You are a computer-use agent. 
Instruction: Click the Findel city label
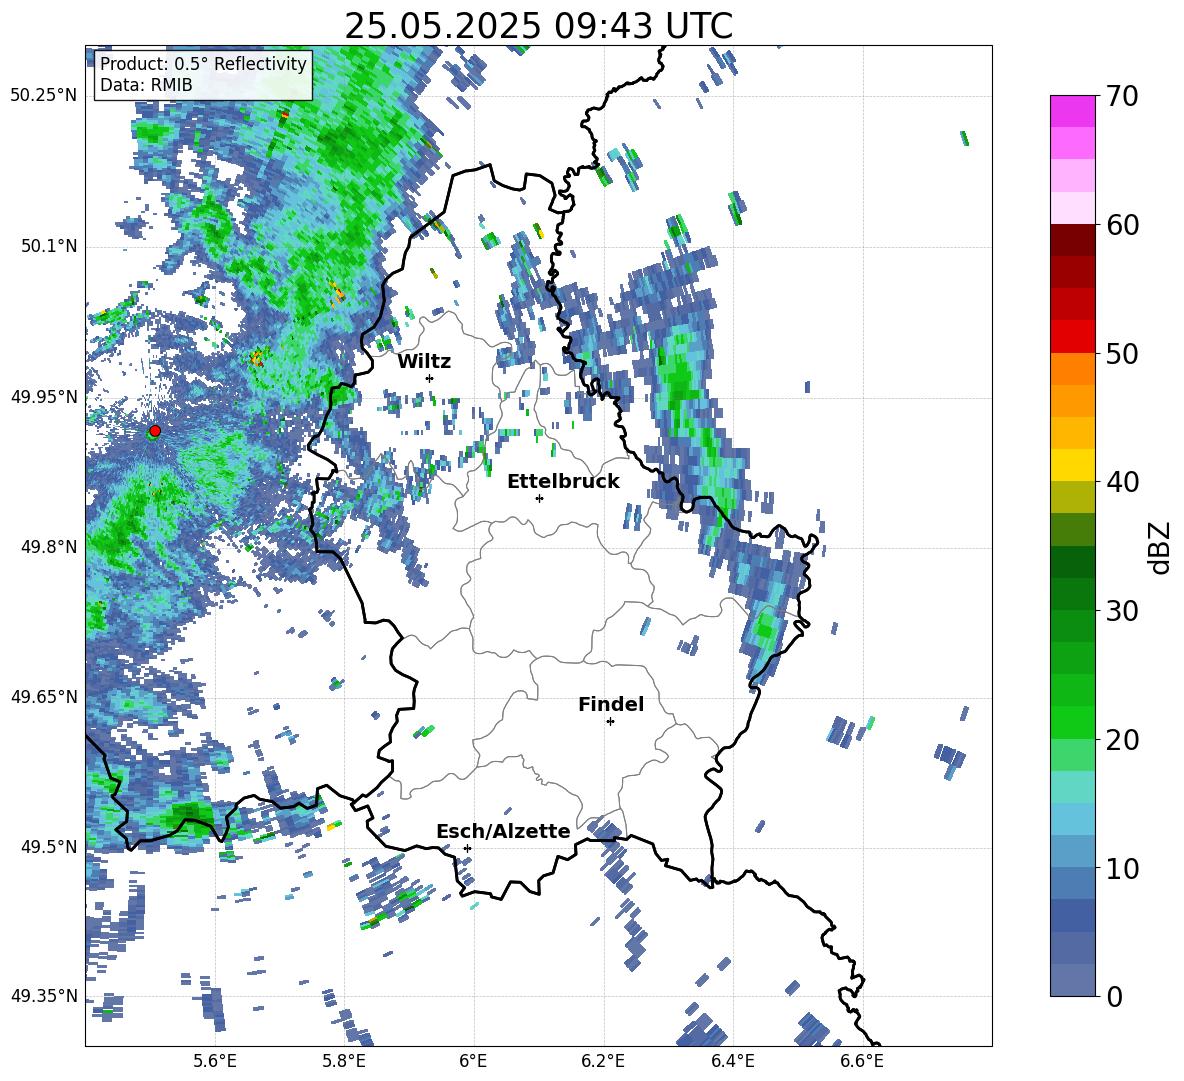click(x=611, y=704)
